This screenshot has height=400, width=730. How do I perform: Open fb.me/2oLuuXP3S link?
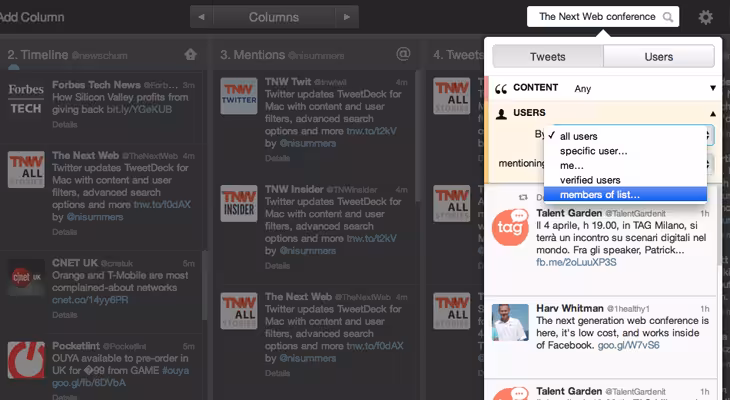point(576,262)
